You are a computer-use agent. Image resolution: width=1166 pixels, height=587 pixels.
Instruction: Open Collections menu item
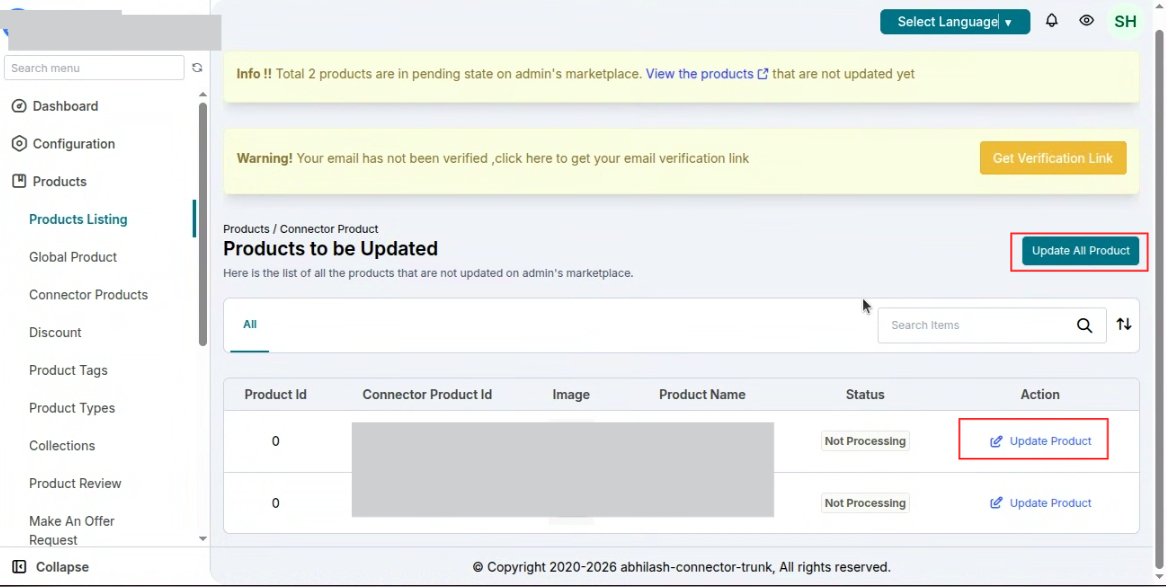[x=62, y=446]
